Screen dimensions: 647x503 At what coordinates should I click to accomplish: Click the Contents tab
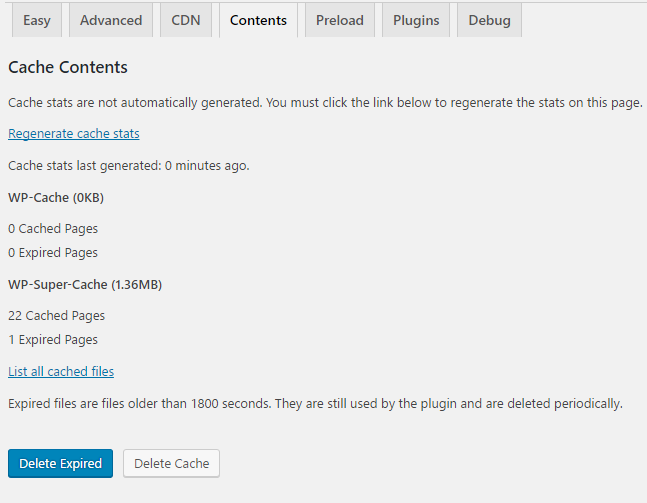point(258,20)
